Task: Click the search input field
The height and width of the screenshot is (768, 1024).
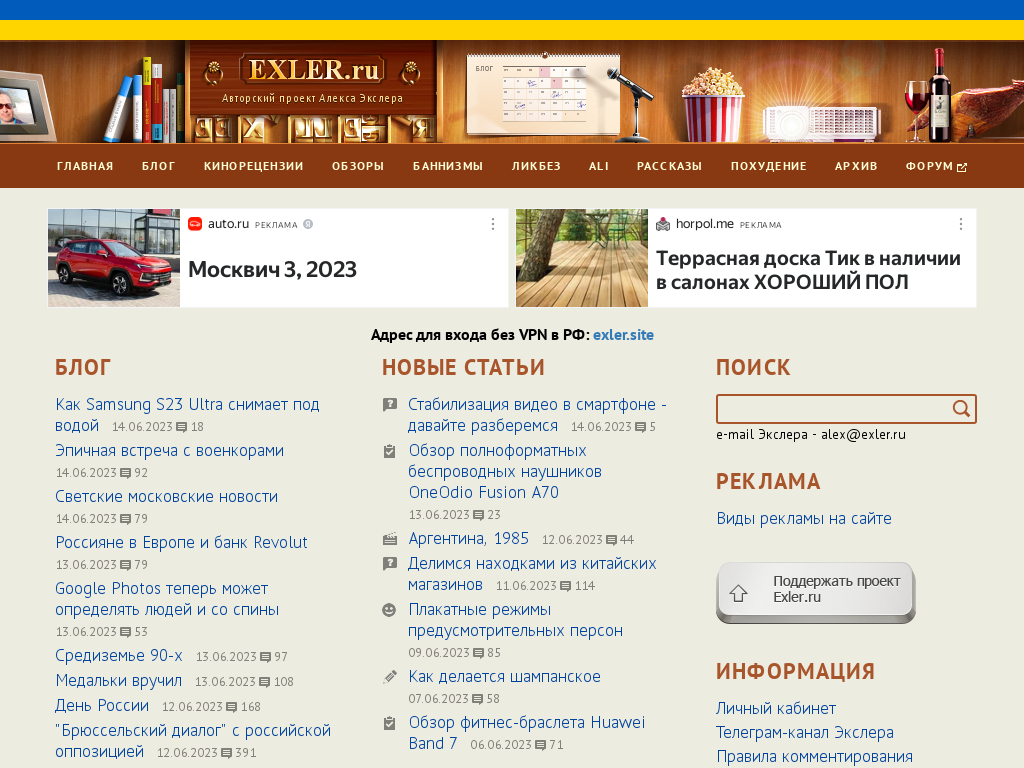Action: [834, 409]
